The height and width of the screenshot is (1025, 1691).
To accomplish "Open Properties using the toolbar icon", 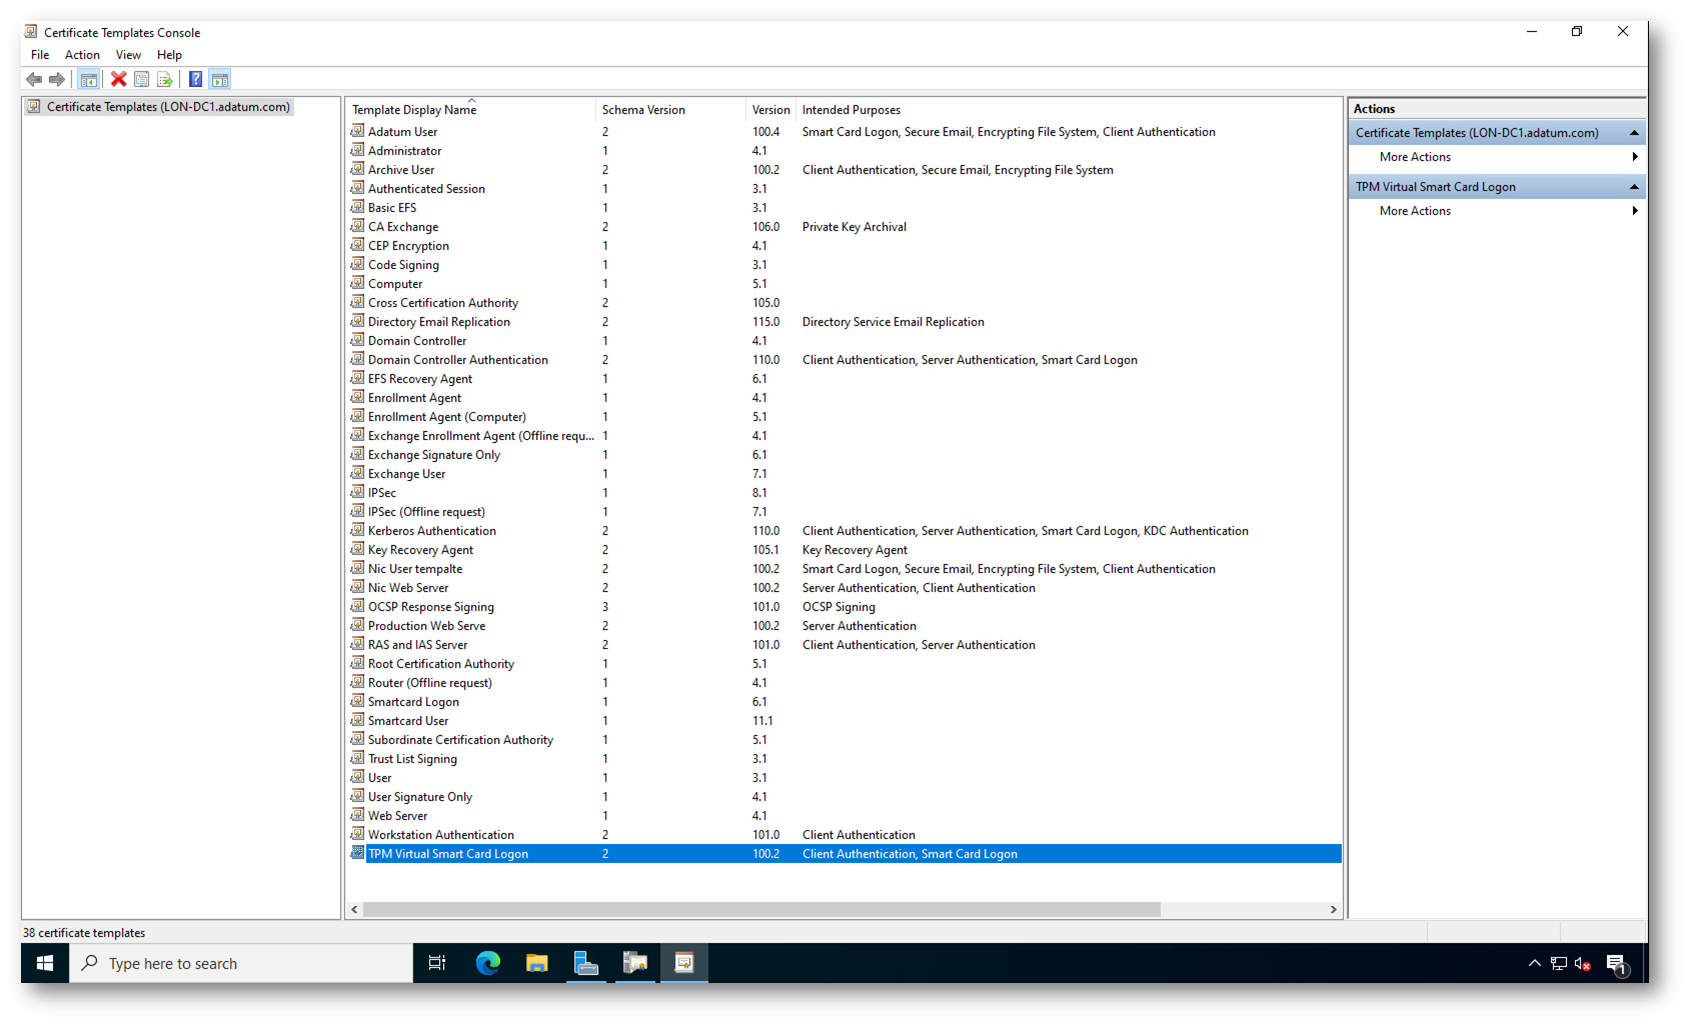I will (x=142, y=79).
